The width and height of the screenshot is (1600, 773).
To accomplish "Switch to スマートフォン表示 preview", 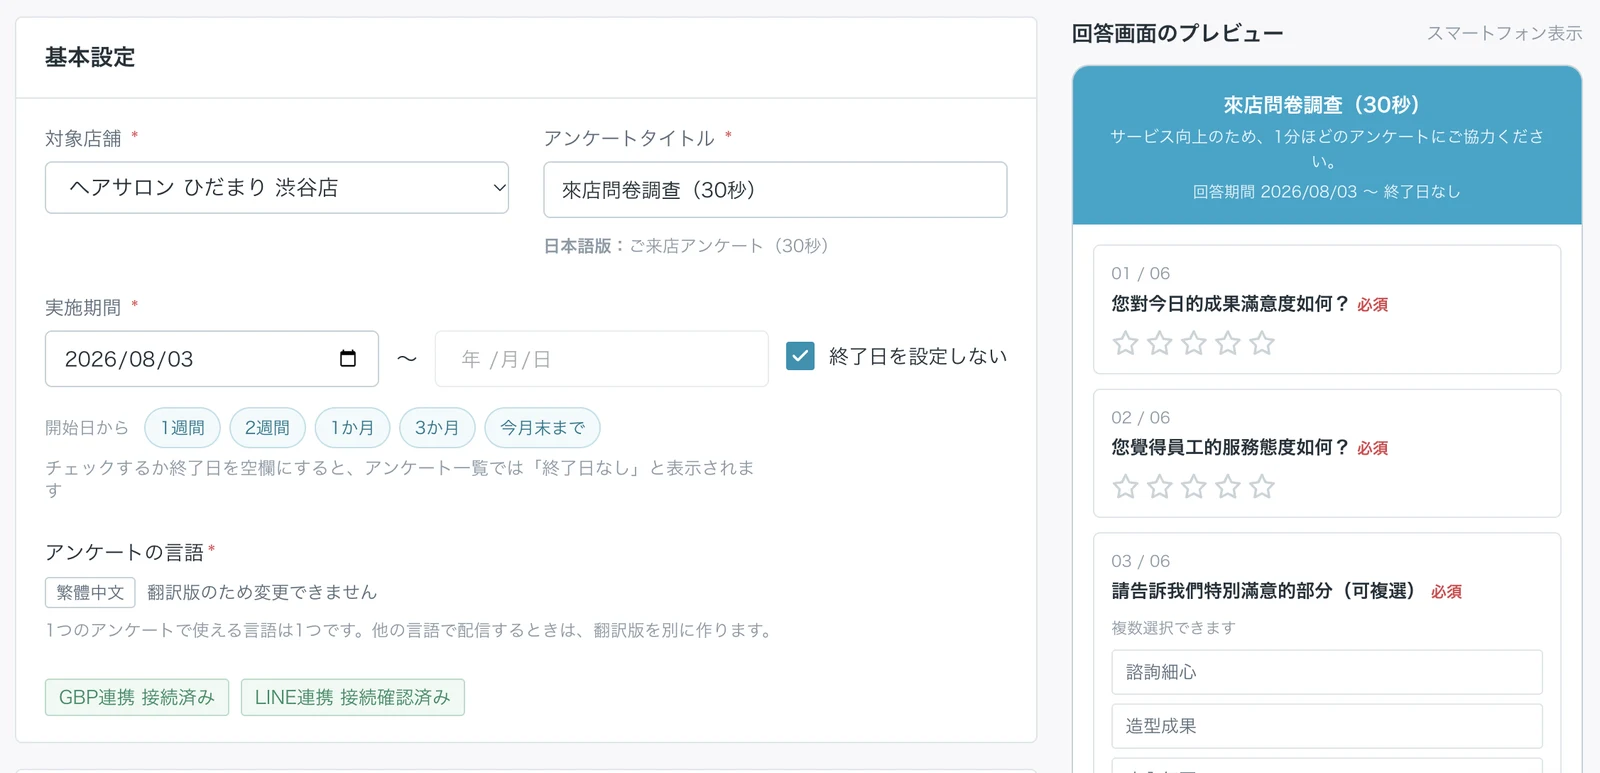I will point(1504,33).
